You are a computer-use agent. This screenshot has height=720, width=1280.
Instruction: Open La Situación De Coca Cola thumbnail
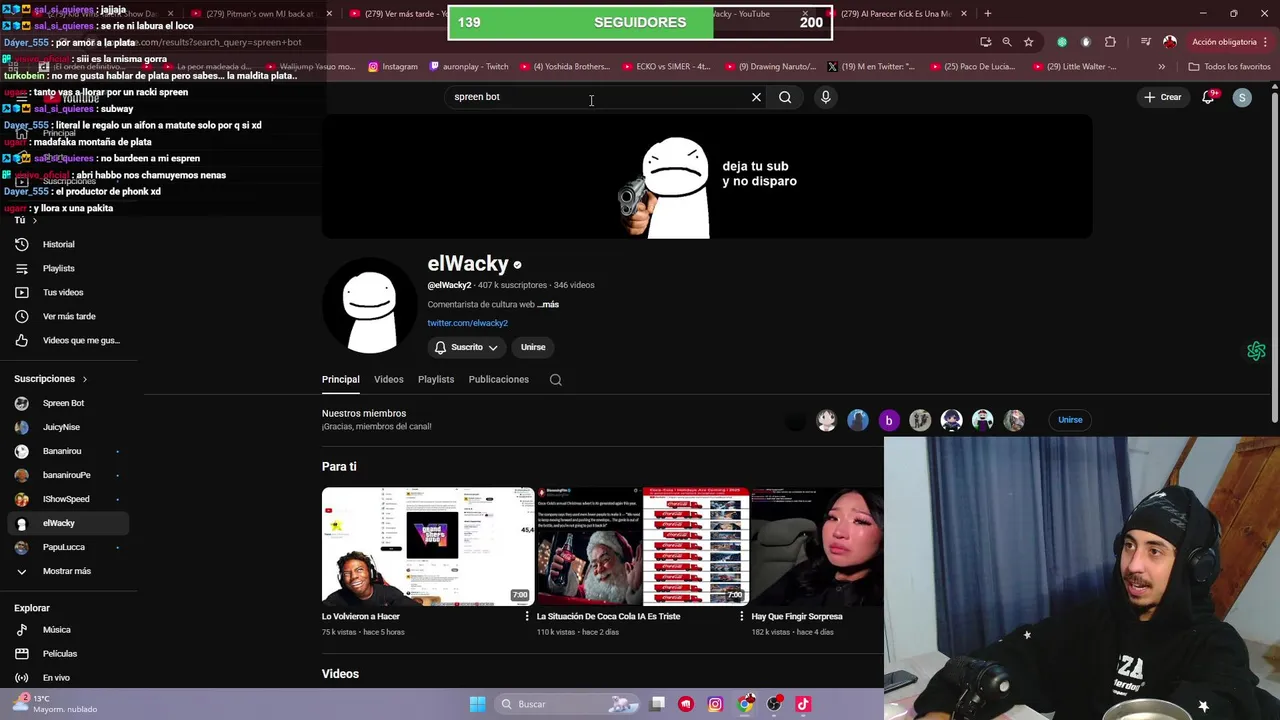[642, 546]
